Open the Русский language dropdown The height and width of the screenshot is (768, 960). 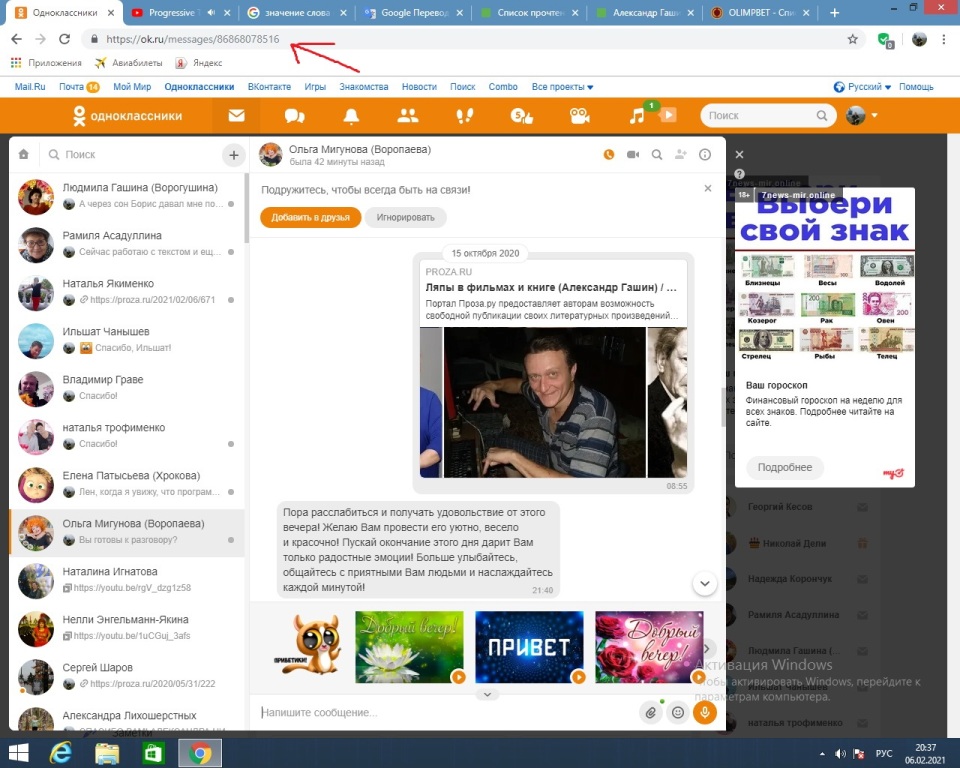point(863,87)
